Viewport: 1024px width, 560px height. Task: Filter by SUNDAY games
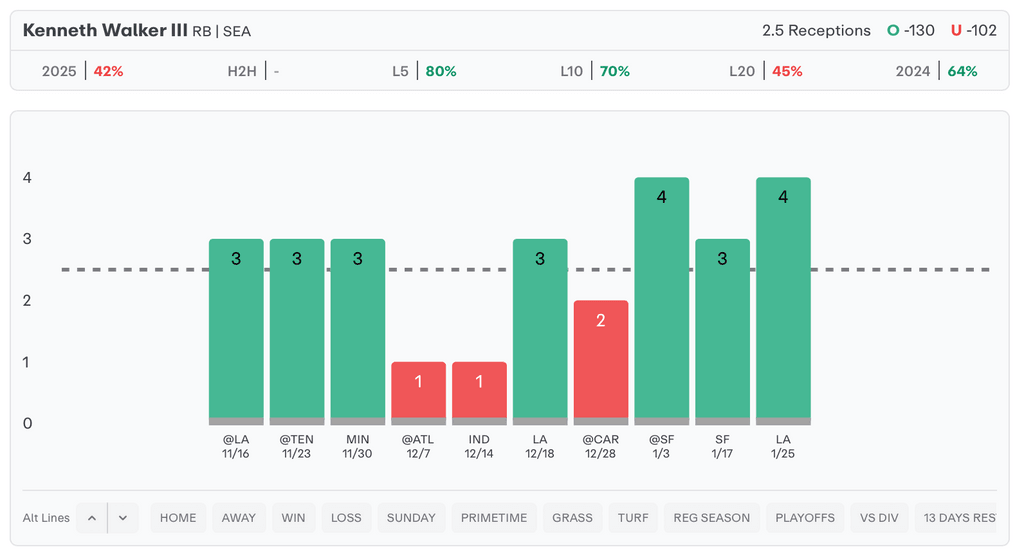[411, 518]
